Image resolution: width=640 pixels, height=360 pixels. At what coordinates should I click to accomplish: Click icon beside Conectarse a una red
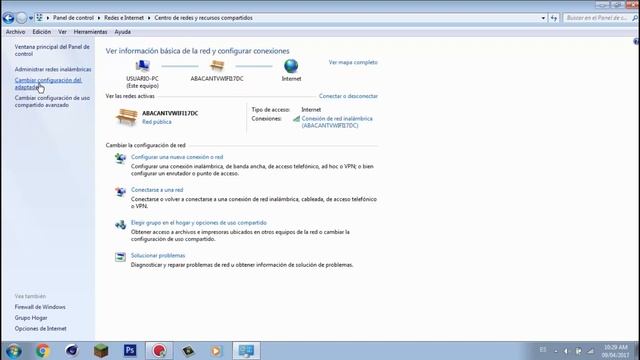click(x=120, y=191)
